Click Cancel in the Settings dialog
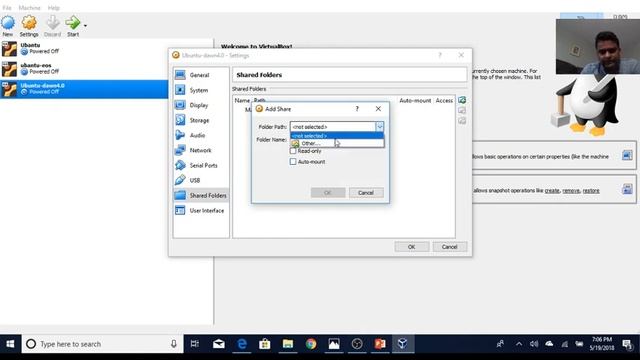The width and height of the screenshot is (640, 360). [449, 247]
